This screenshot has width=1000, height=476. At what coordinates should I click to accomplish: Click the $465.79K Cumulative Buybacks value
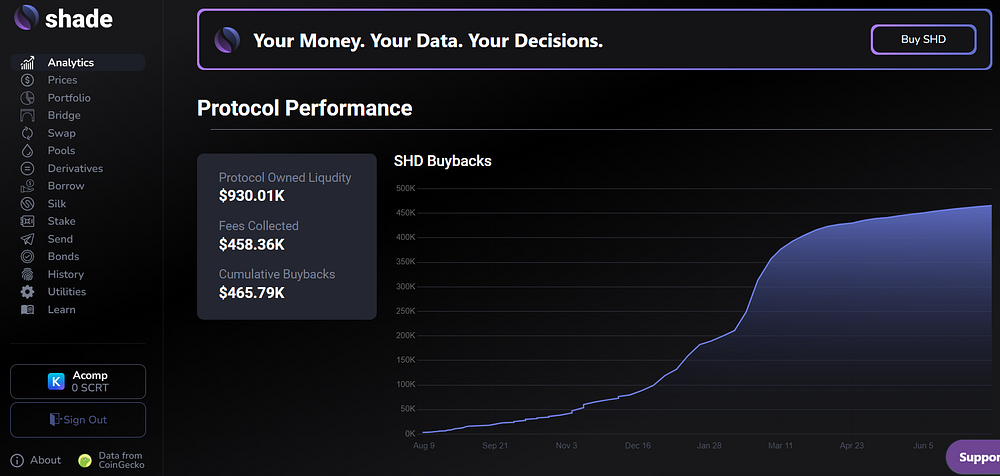click(251, 293)
